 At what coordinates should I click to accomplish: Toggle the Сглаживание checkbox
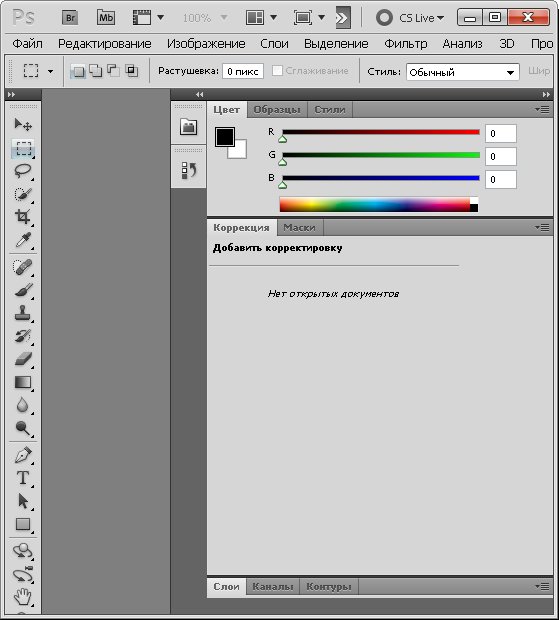pyautogui.click(x=278, y=71)
